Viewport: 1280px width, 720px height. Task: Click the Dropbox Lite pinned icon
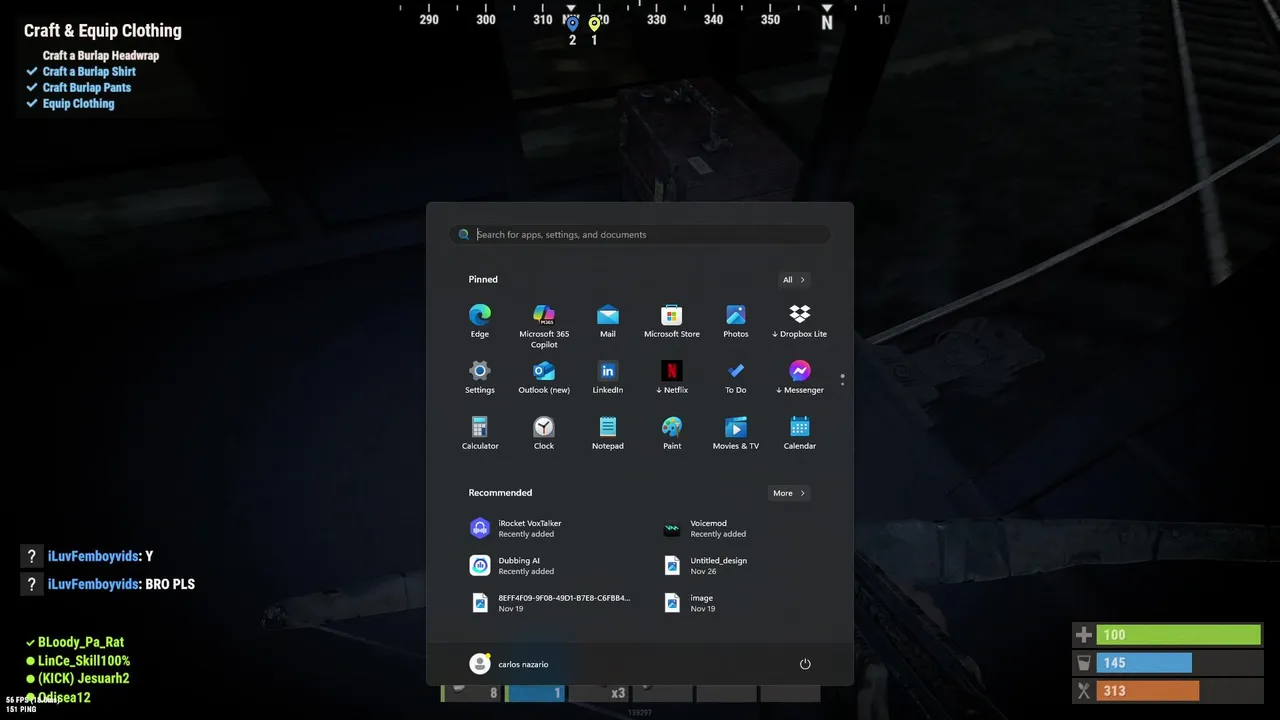click(800, 321)
